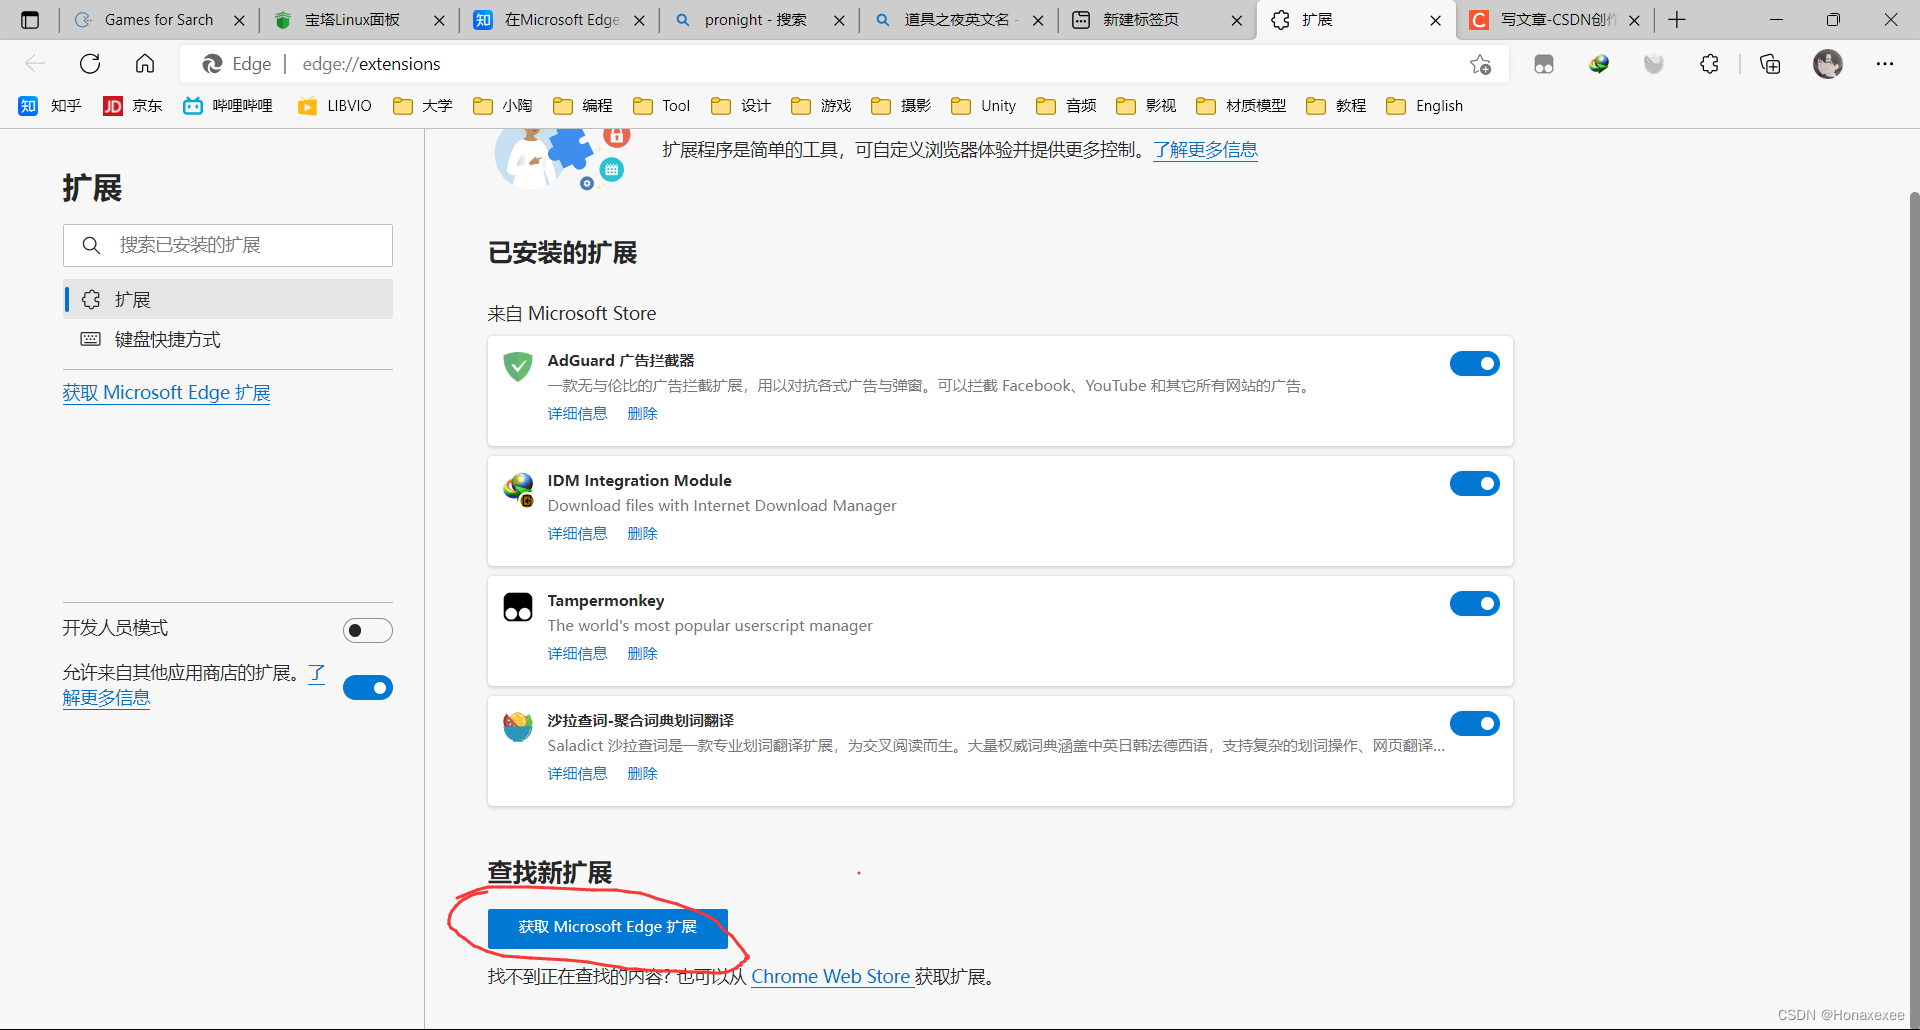1920x1030 pixels.
Task: Open the 小陶 bookmark folder
Action: (502, 106)
